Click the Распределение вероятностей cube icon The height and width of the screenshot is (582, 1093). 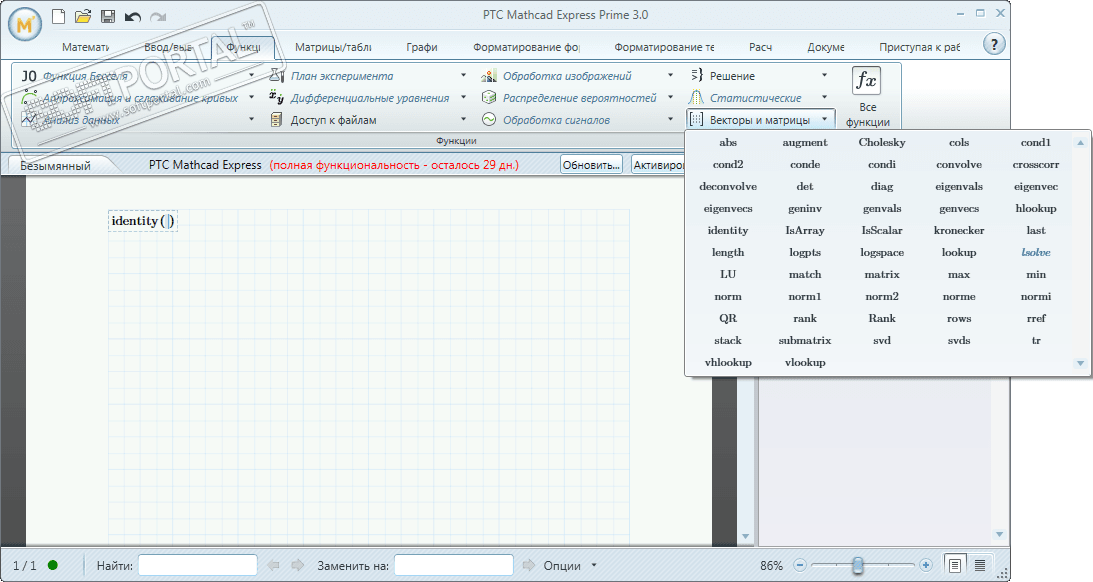489,98
